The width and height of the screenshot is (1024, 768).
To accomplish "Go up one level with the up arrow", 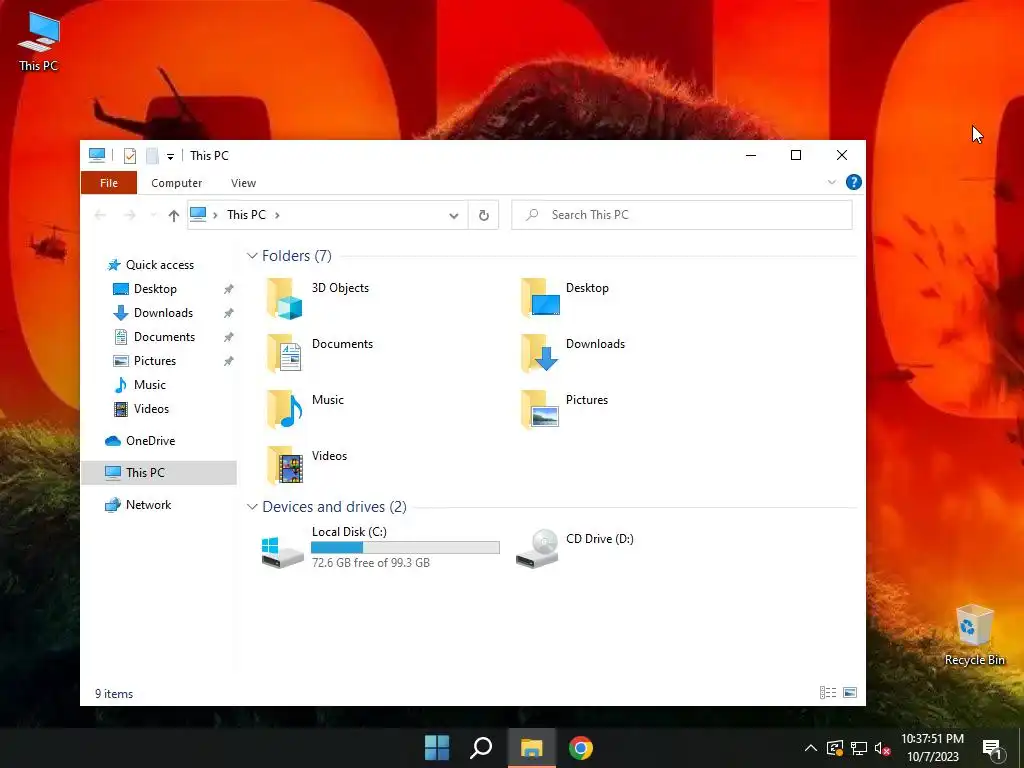I will pos(173,215).
